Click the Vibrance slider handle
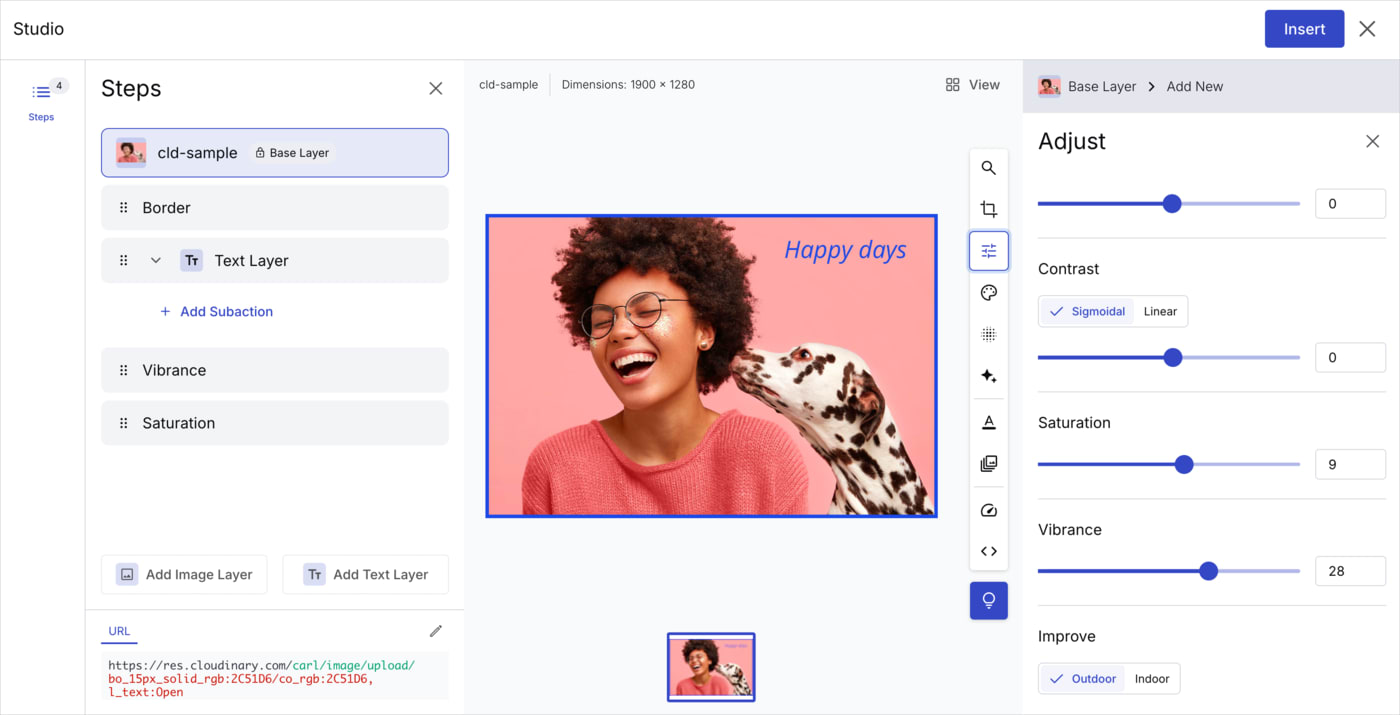 [x=1208, y=571]
